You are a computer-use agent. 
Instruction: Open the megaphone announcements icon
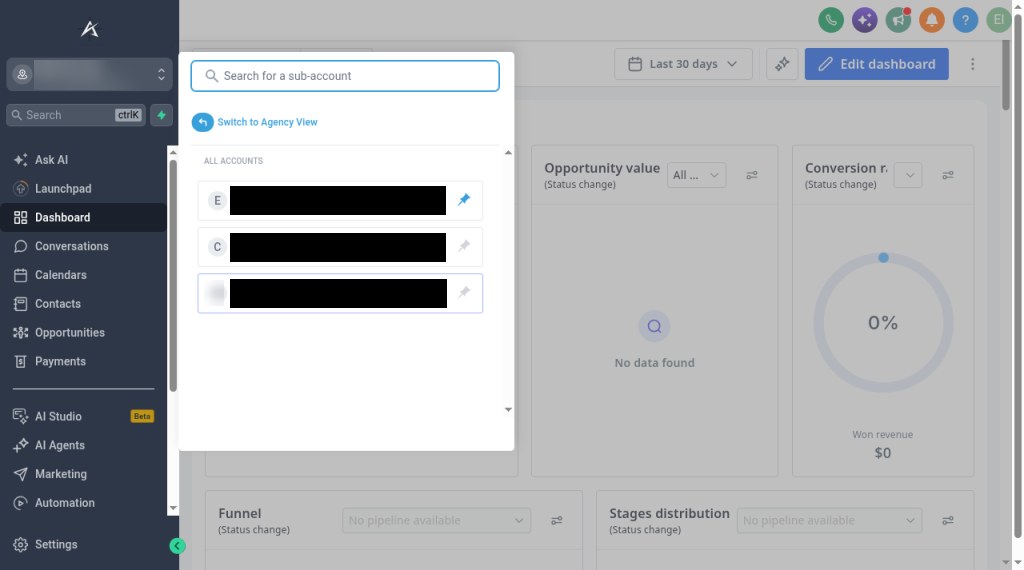[x=899, y=20]
